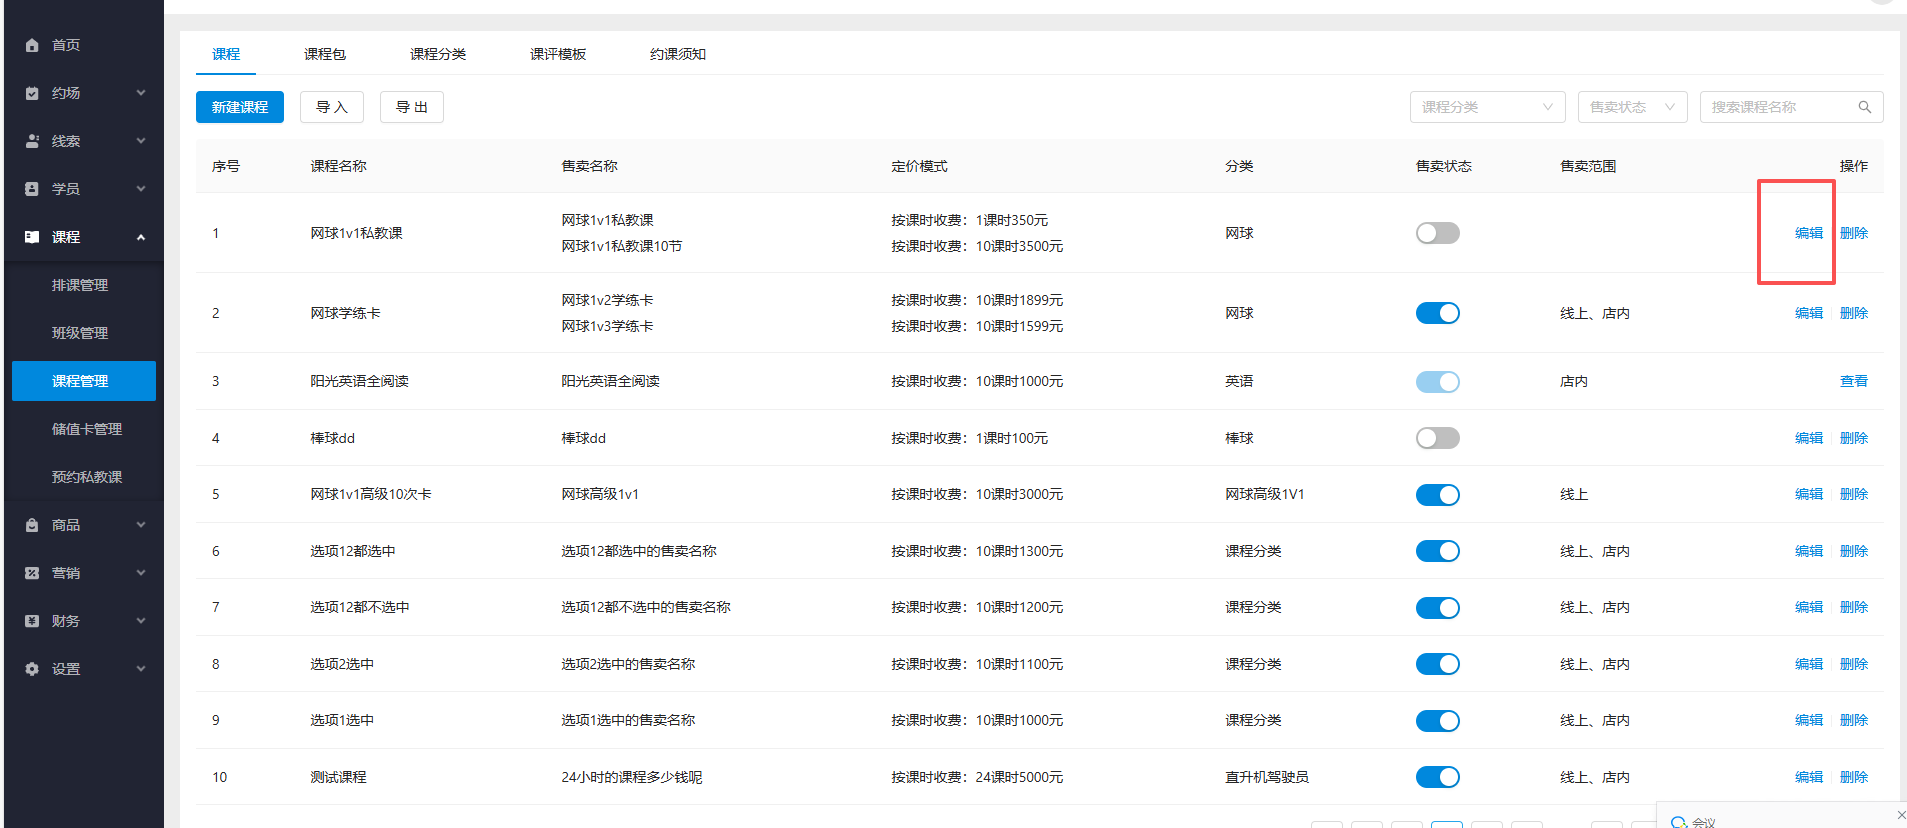
Task: Collapse the 课程 sidebar menu chevron
Action: [x=141, y=237]
